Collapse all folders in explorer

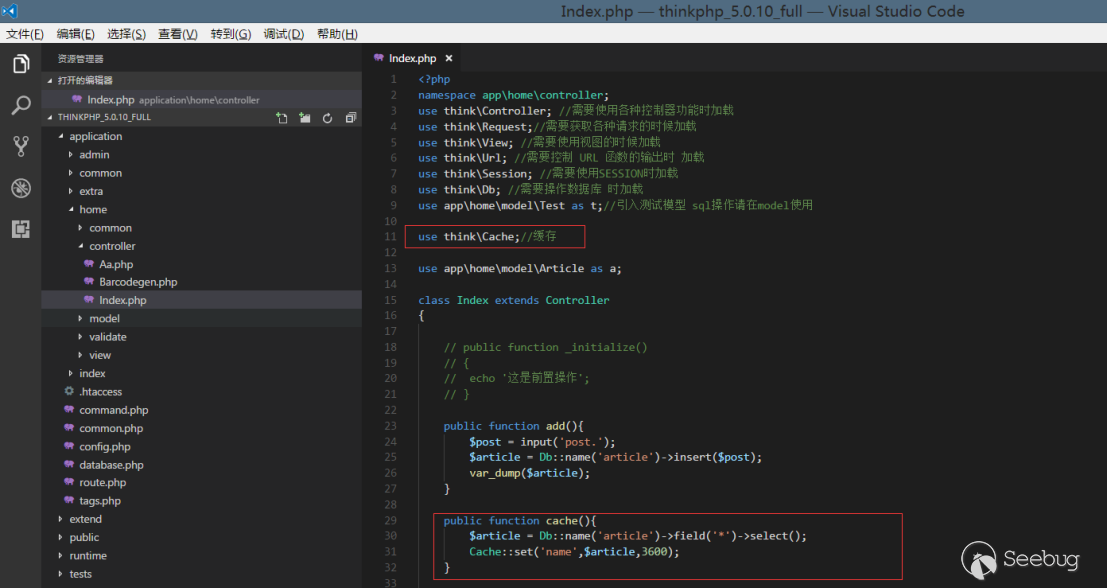[350, 118]
